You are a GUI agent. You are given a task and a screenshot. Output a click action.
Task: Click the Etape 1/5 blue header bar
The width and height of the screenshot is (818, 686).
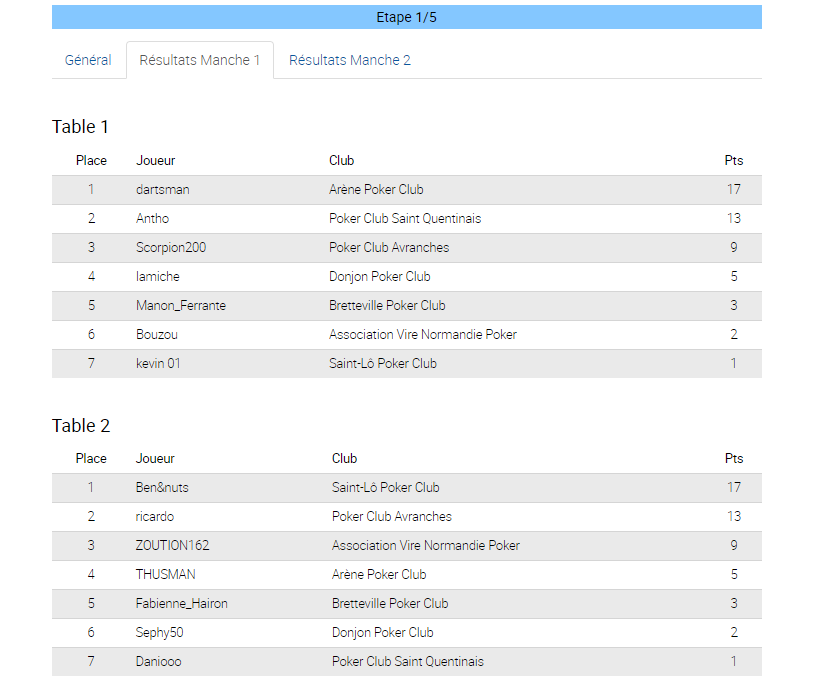tap(406, 17)
